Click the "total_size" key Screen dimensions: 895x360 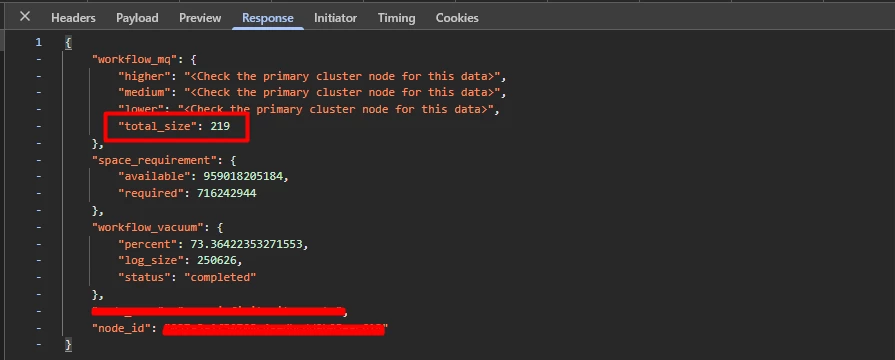click(x=157, y=126)
